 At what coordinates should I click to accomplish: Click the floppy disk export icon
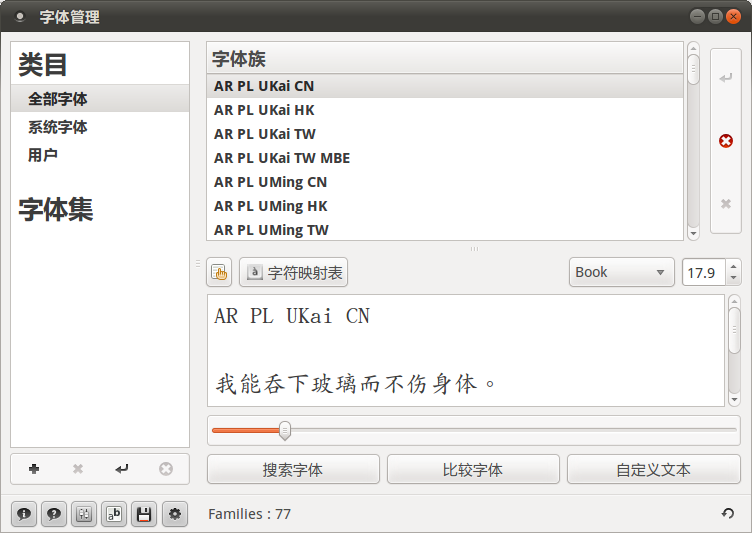tap(144, 514)
